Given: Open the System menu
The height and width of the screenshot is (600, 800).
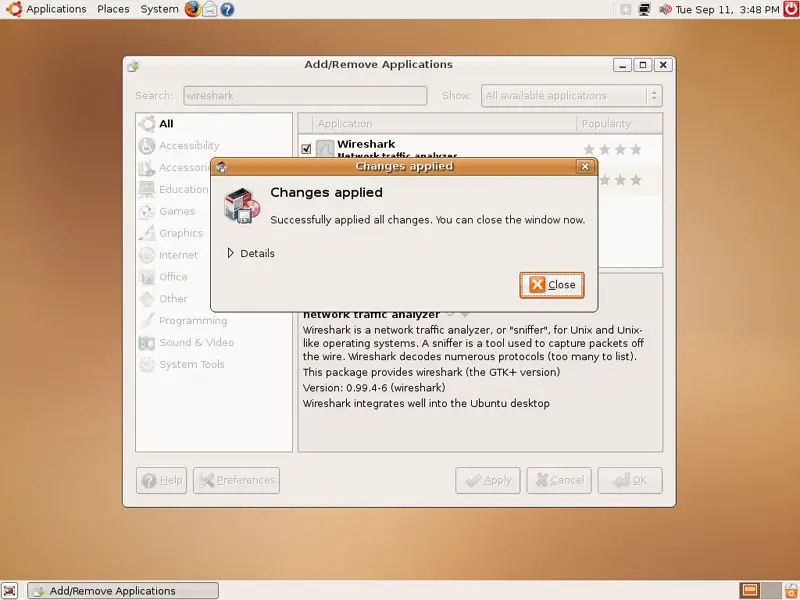Looking at the screenshot, I should 159,9.
